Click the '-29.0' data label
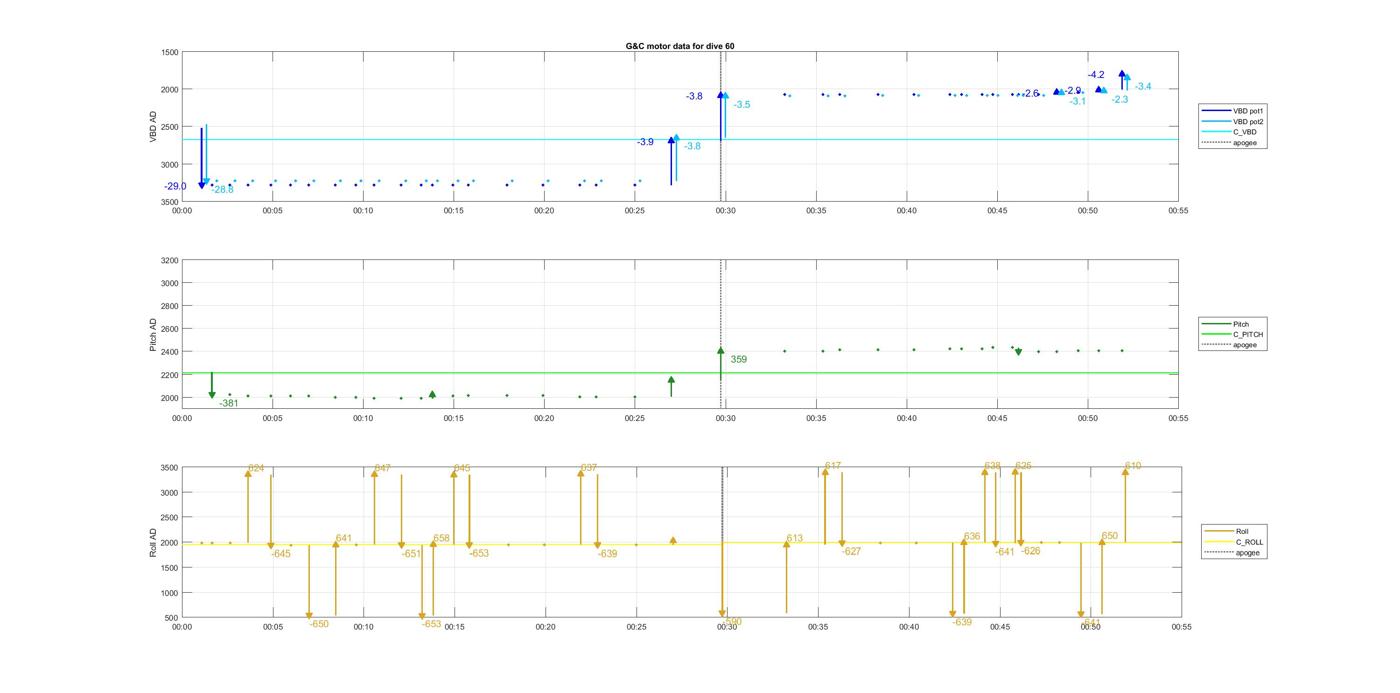 coord(175,187)
